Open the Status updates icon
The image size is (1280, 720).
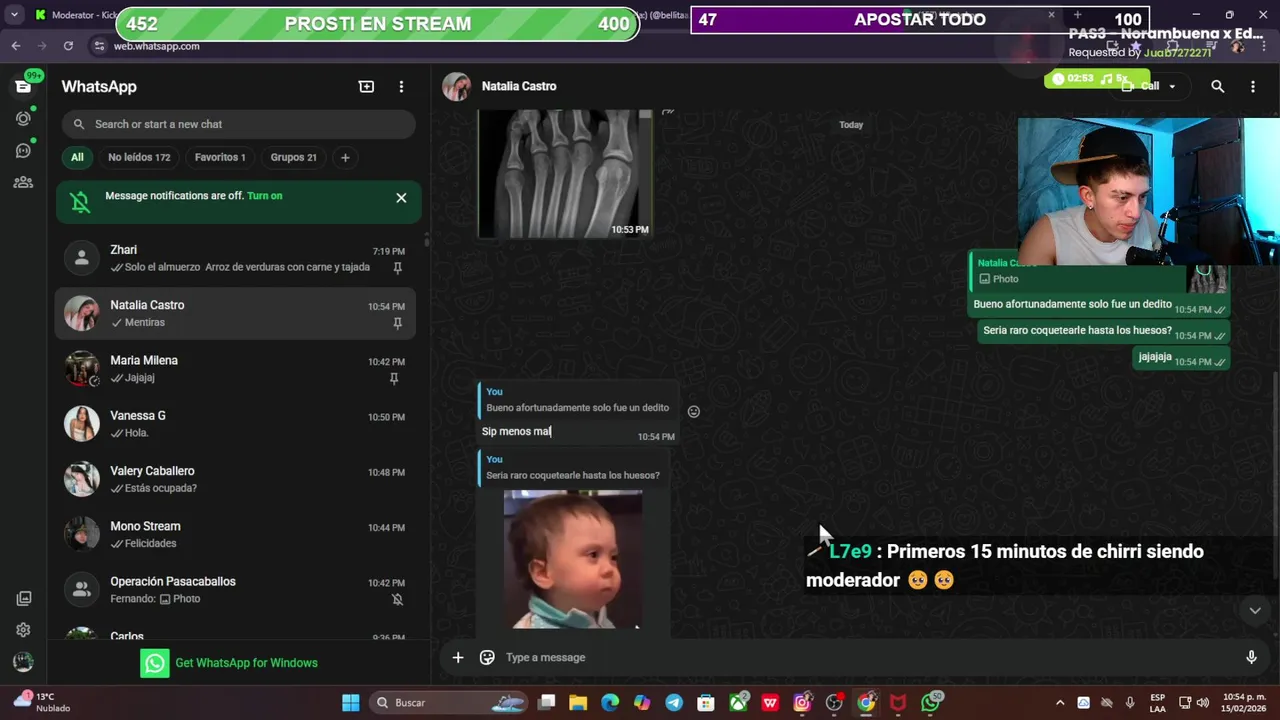coord(23,119)
